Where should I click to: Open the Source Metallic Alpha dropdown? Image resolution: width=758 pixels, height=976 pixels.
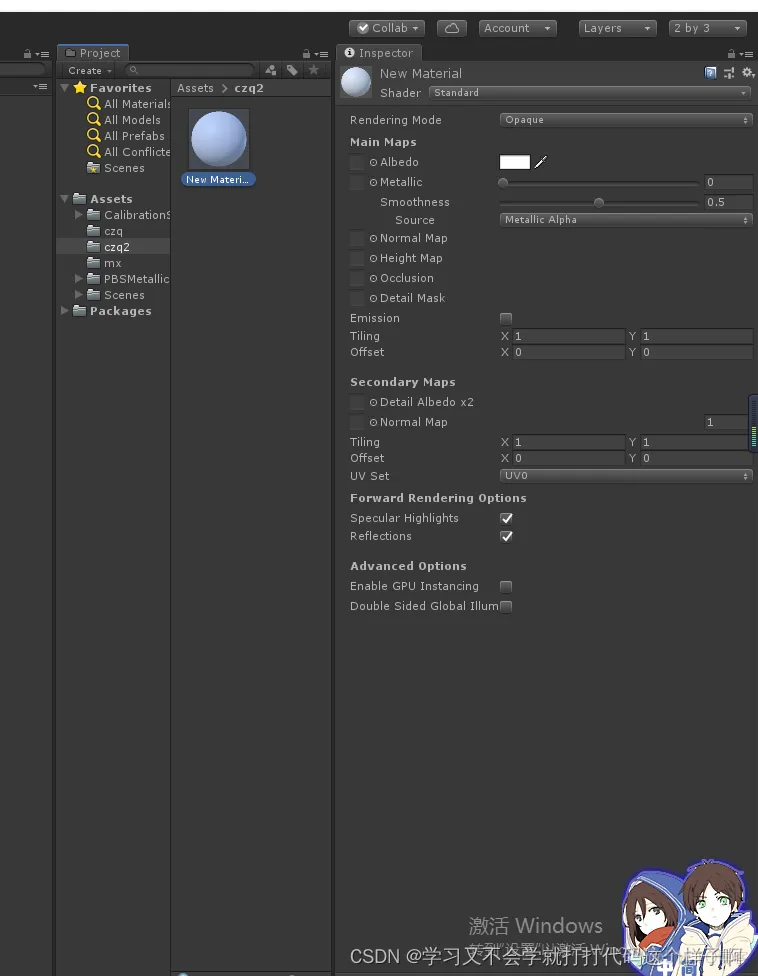pyautogui.click(x=626, y=220)
